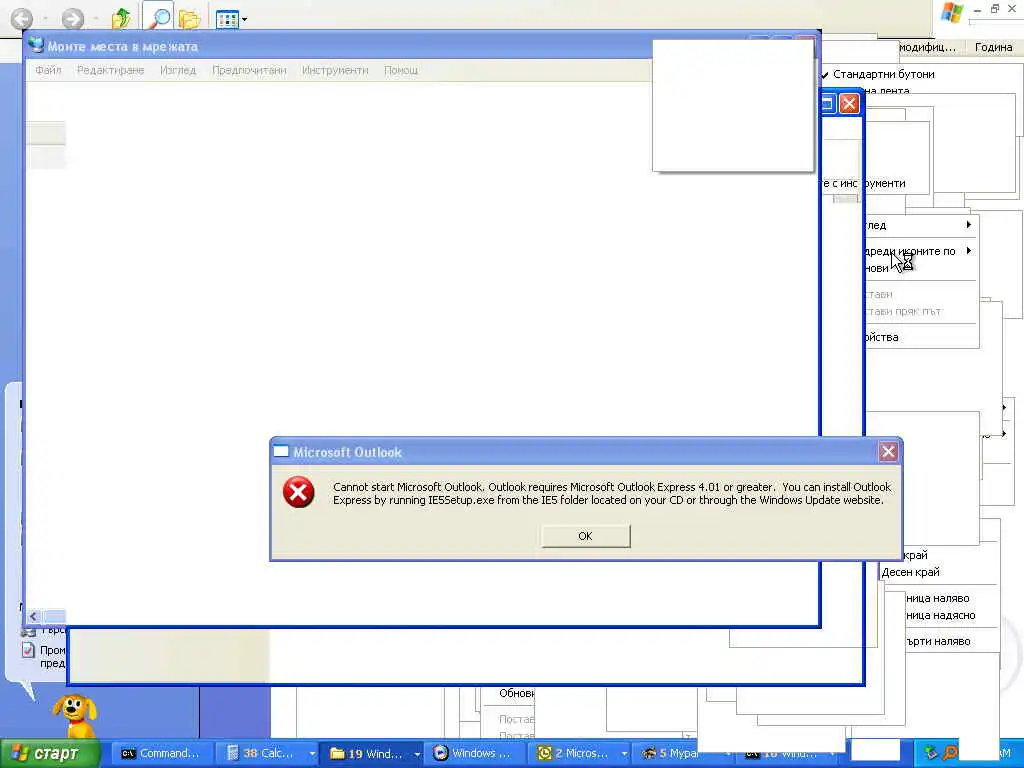Expand 19 Wind… taskbar group arrow

pyautogui.click(x=417, y=754)
